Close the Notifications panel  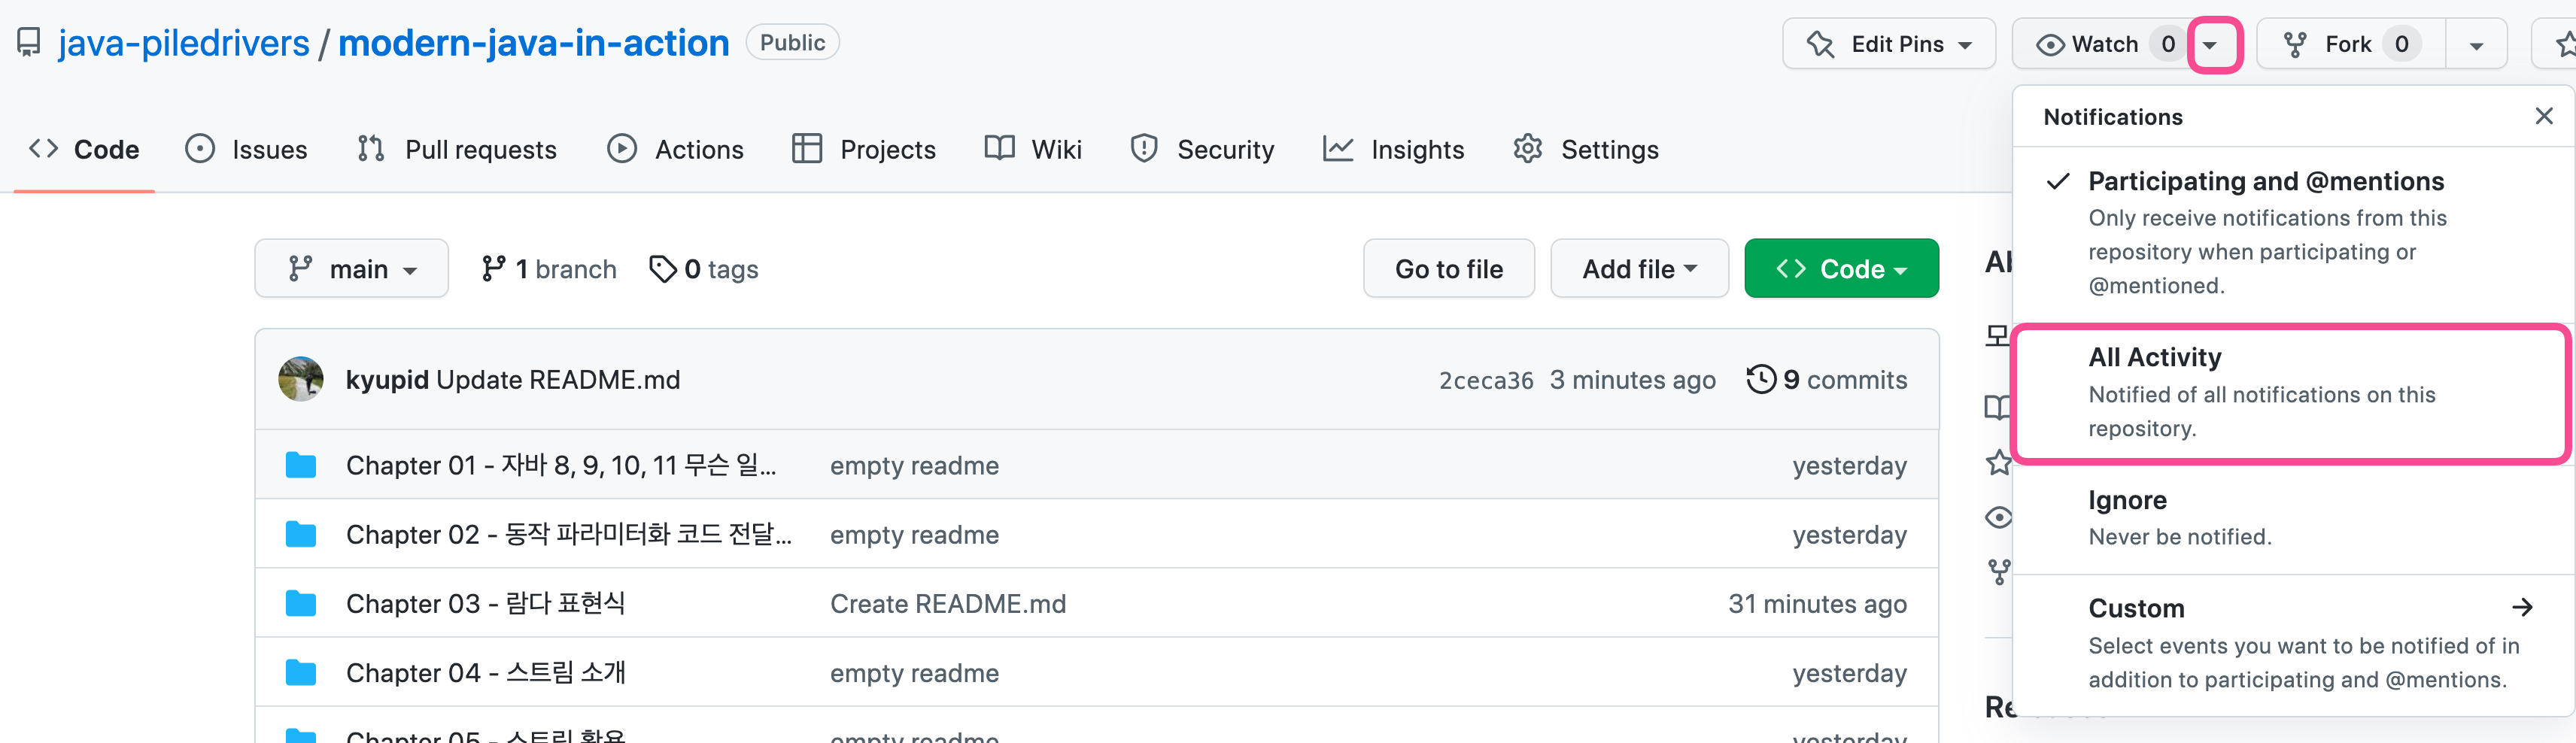click(x=2544, y=116)
